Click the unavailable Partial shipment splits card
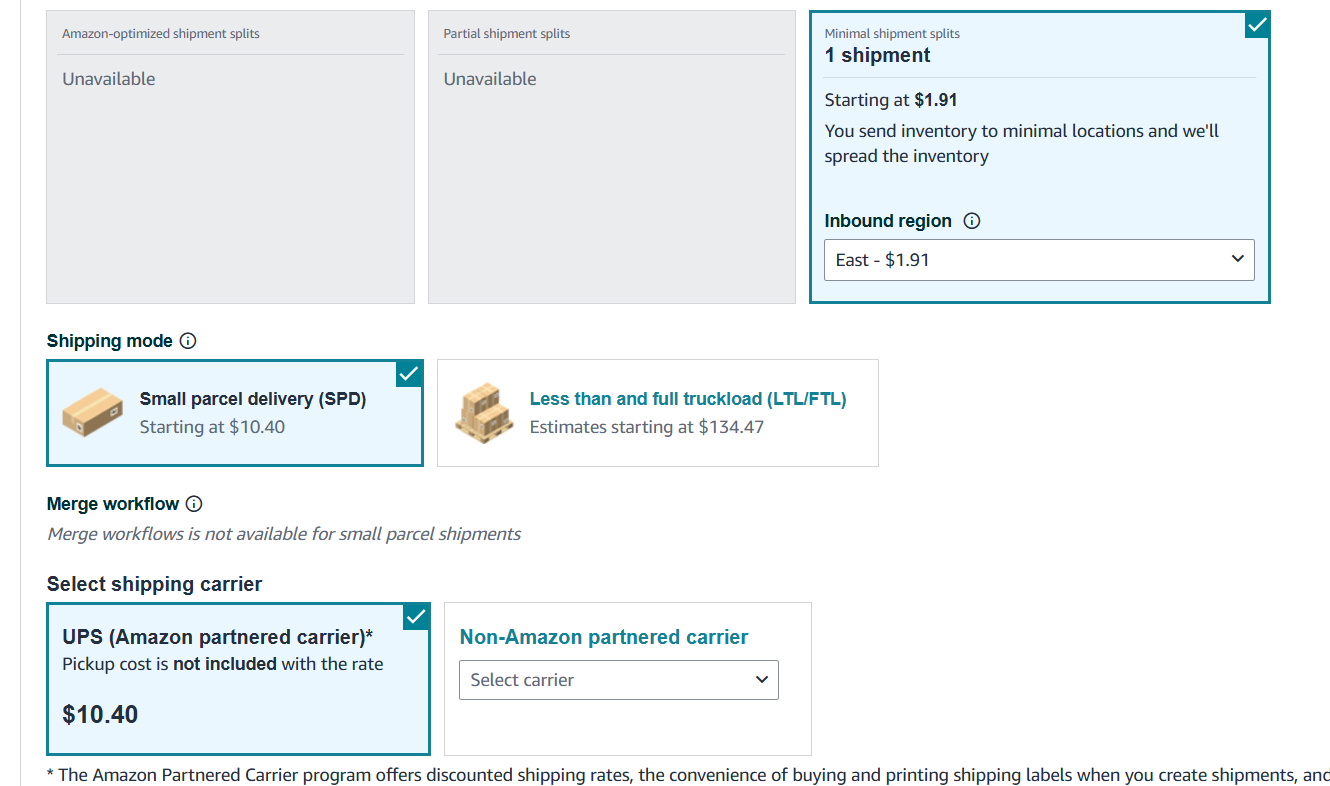This screenshot has height=786, width=1330. point(612,157)
